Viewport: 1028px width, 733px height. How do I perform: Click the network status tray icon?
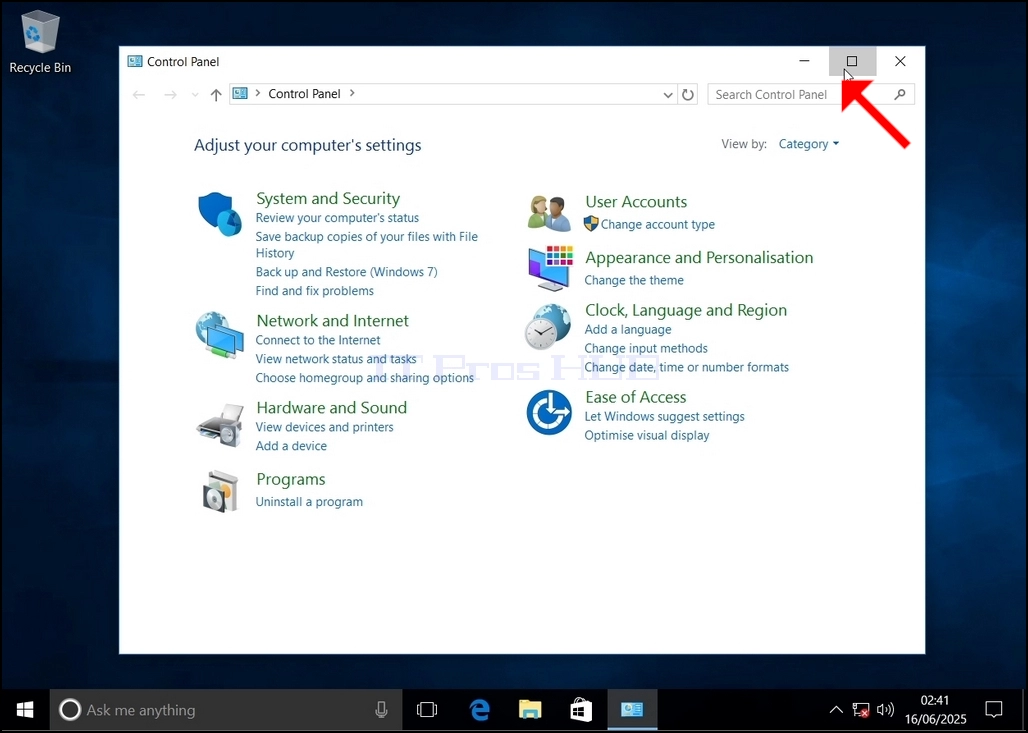pos(860,709)
